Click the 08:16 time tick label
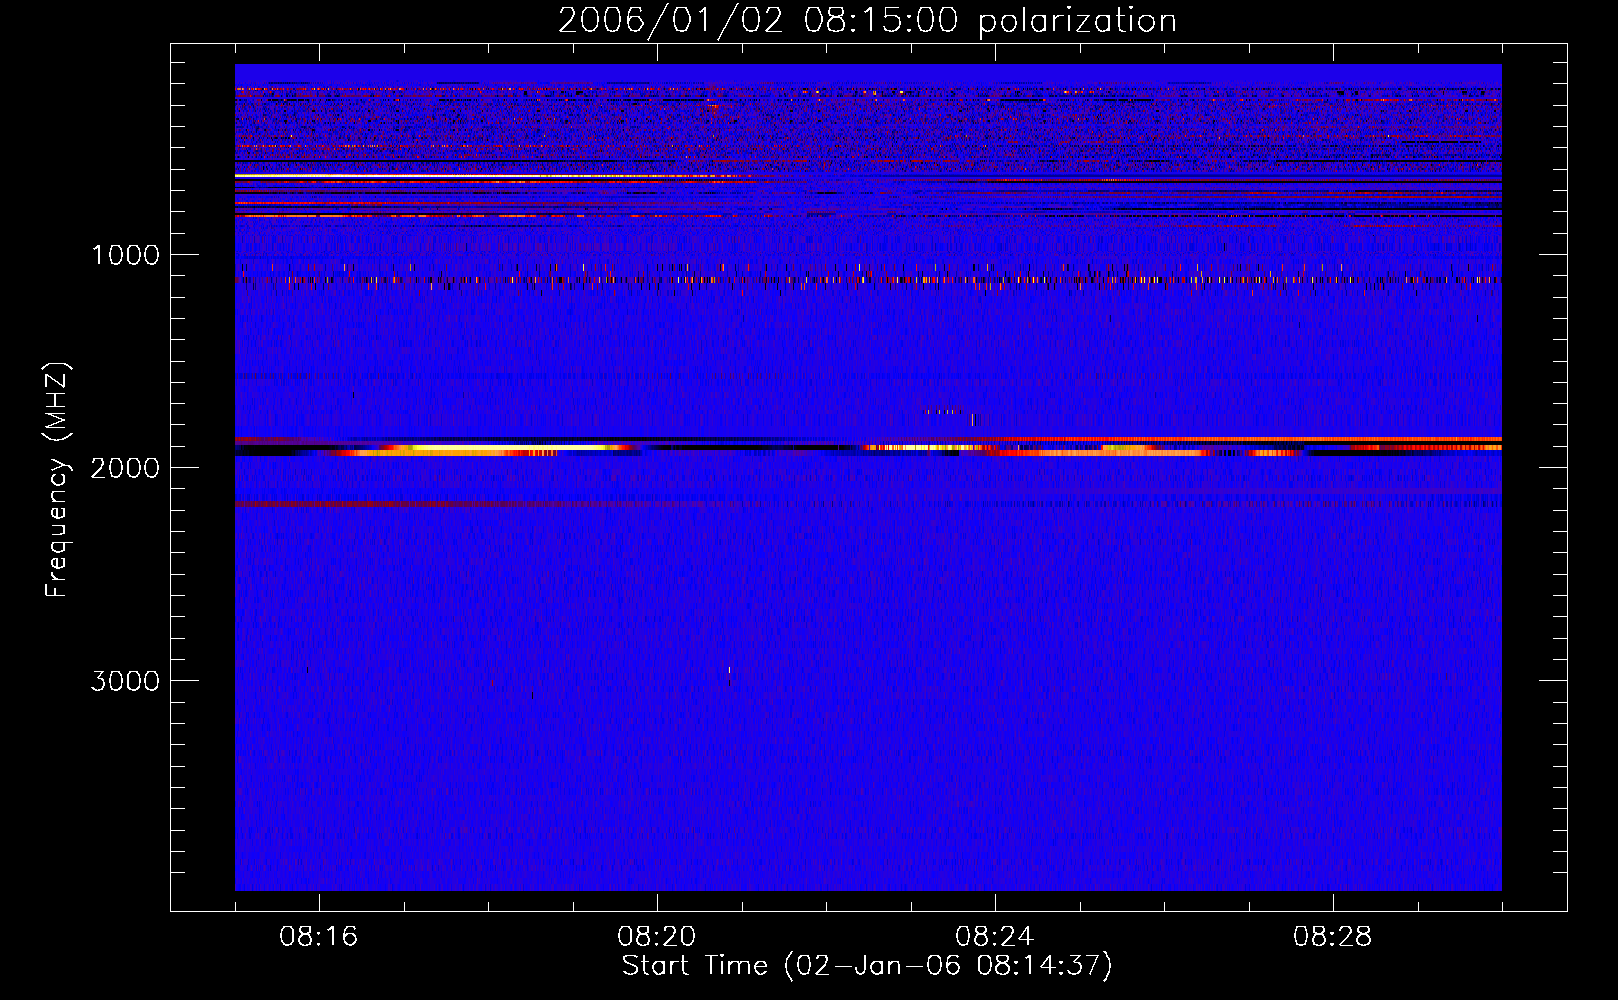This screenshot has width=1618, height=1000. 319,937
